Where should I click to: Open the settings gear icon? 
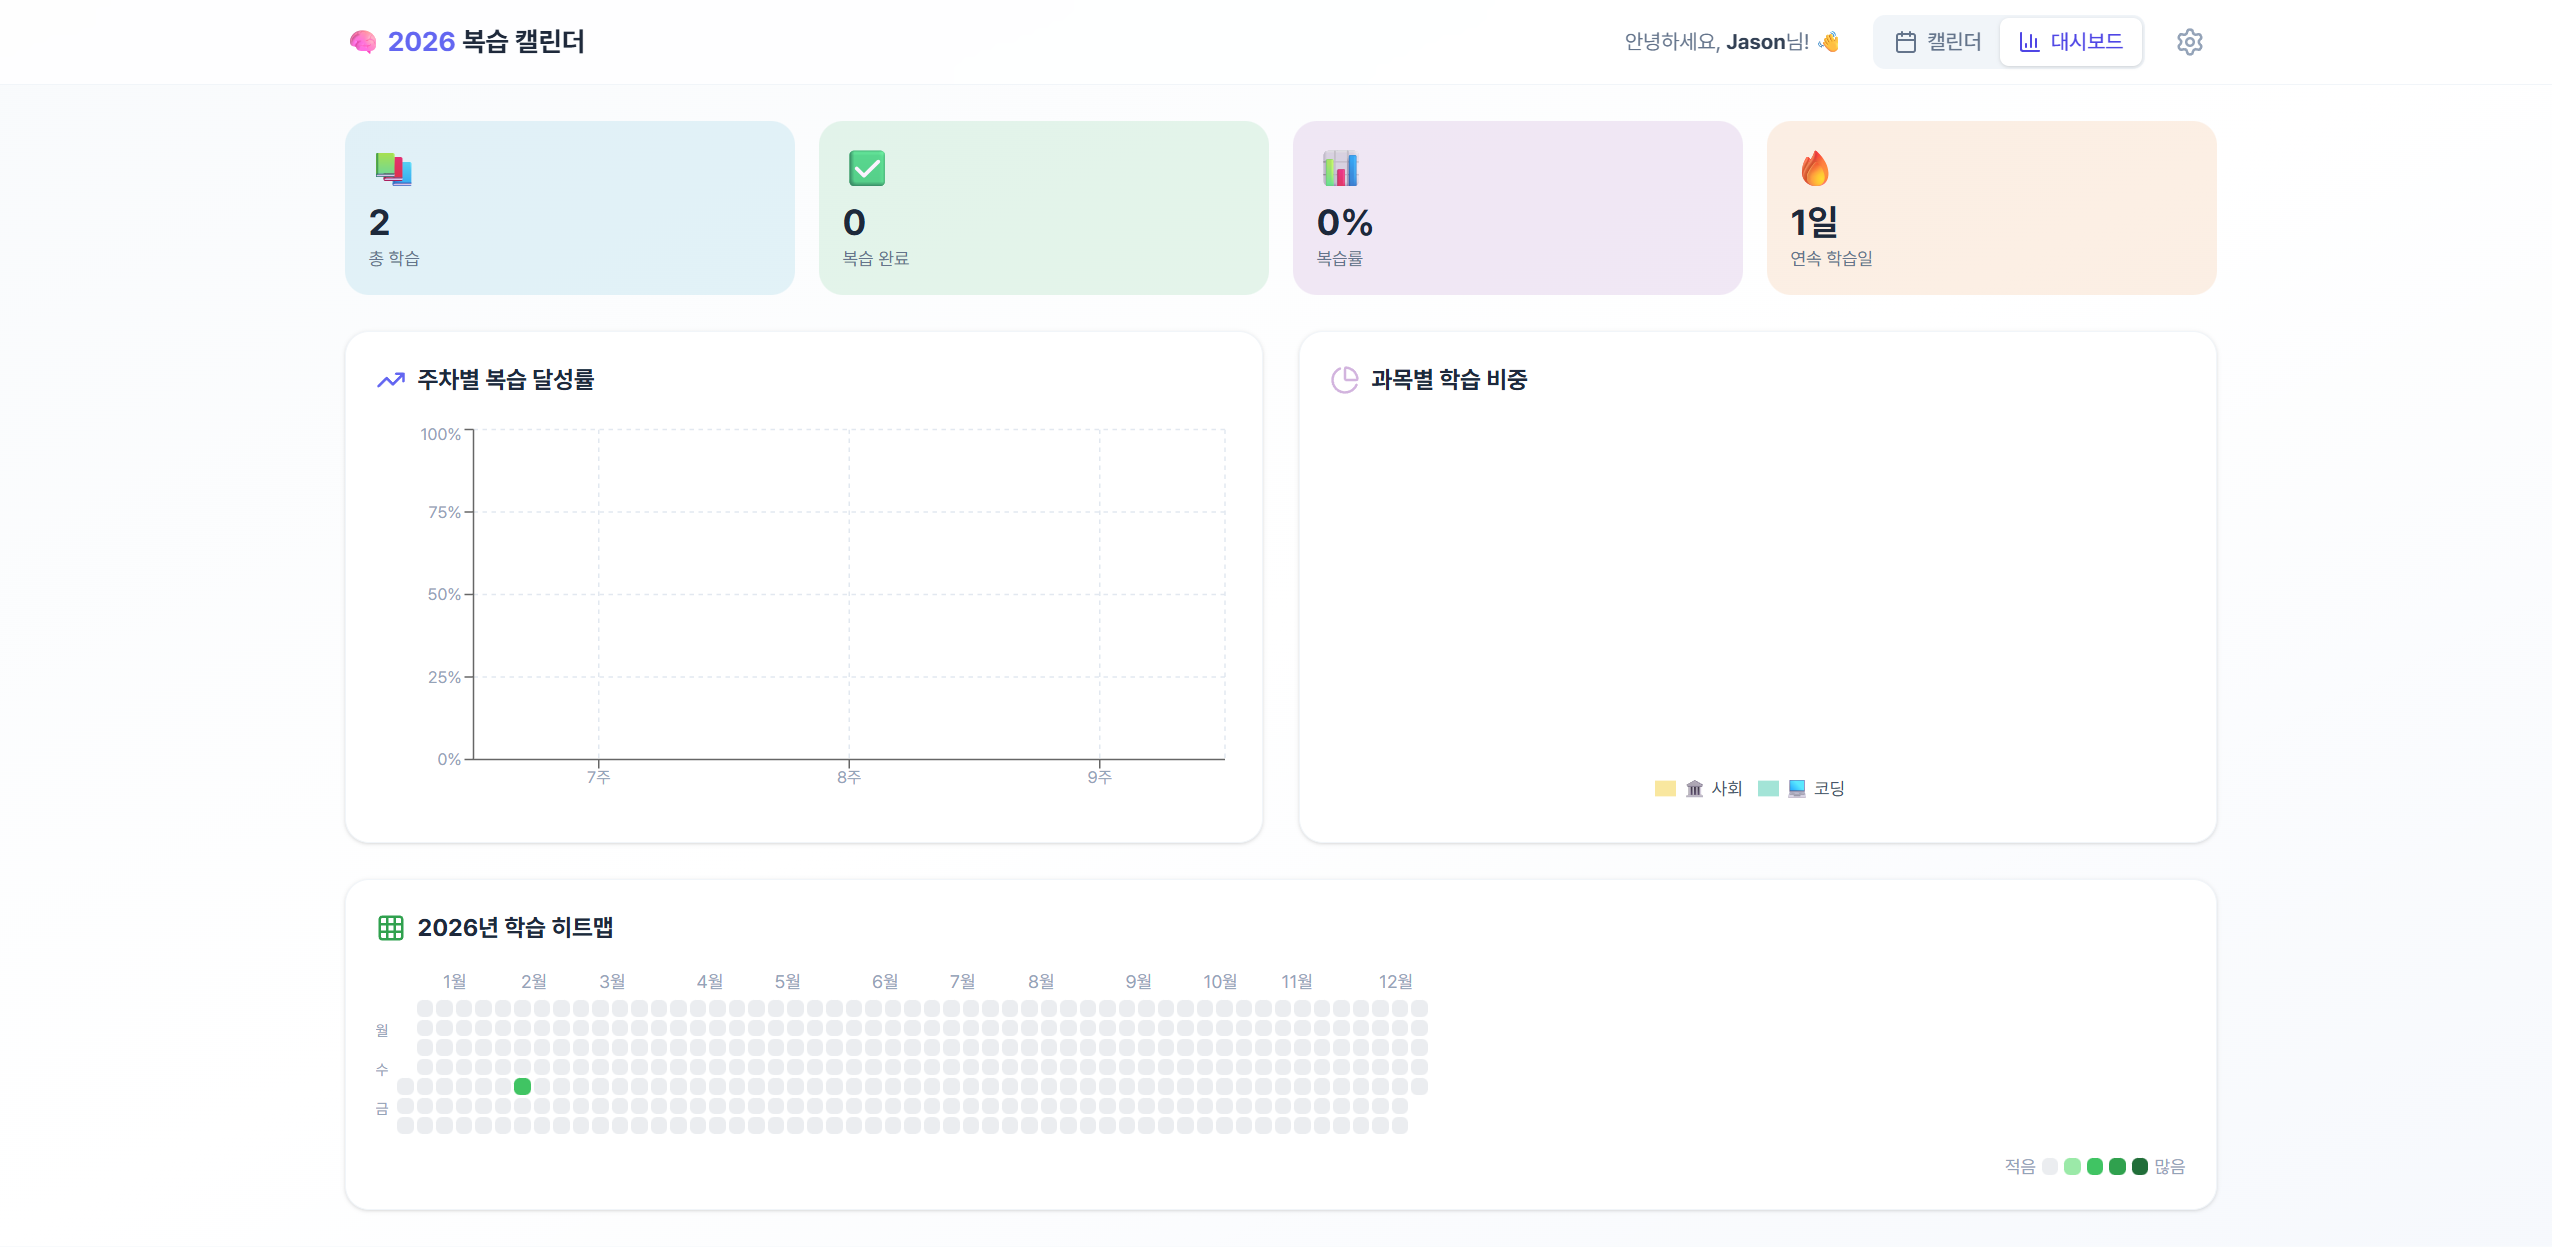coord(2189,42)
